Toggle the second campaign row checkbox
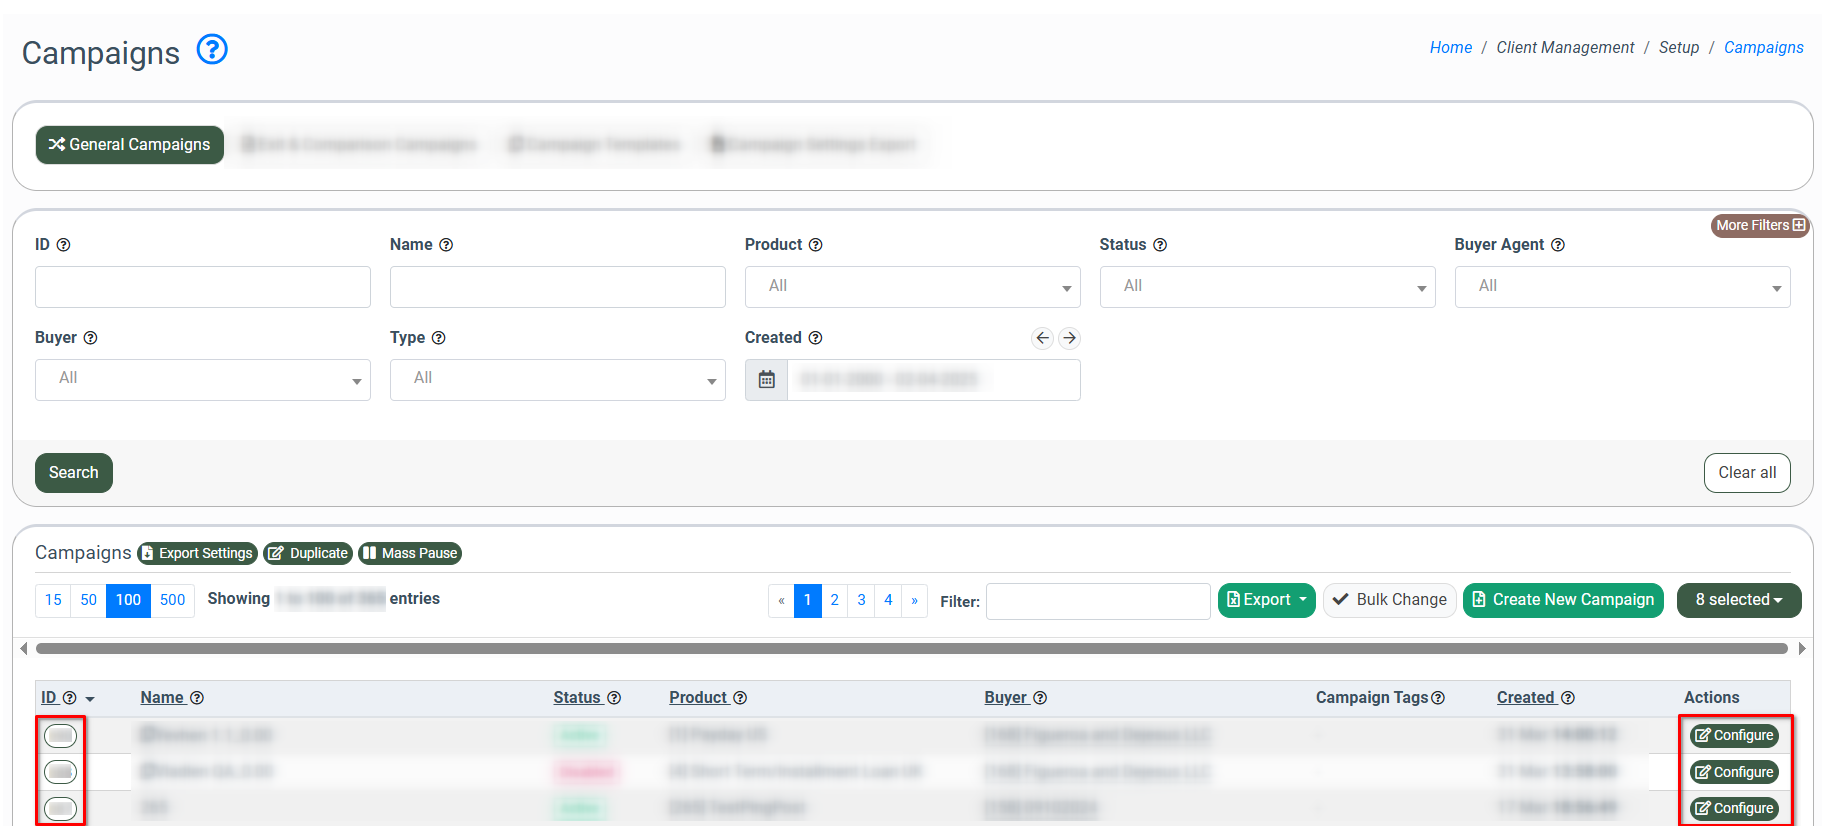The width and height of the screenshot is (1822, 826). pyautogui.click(x=61, y=772)
